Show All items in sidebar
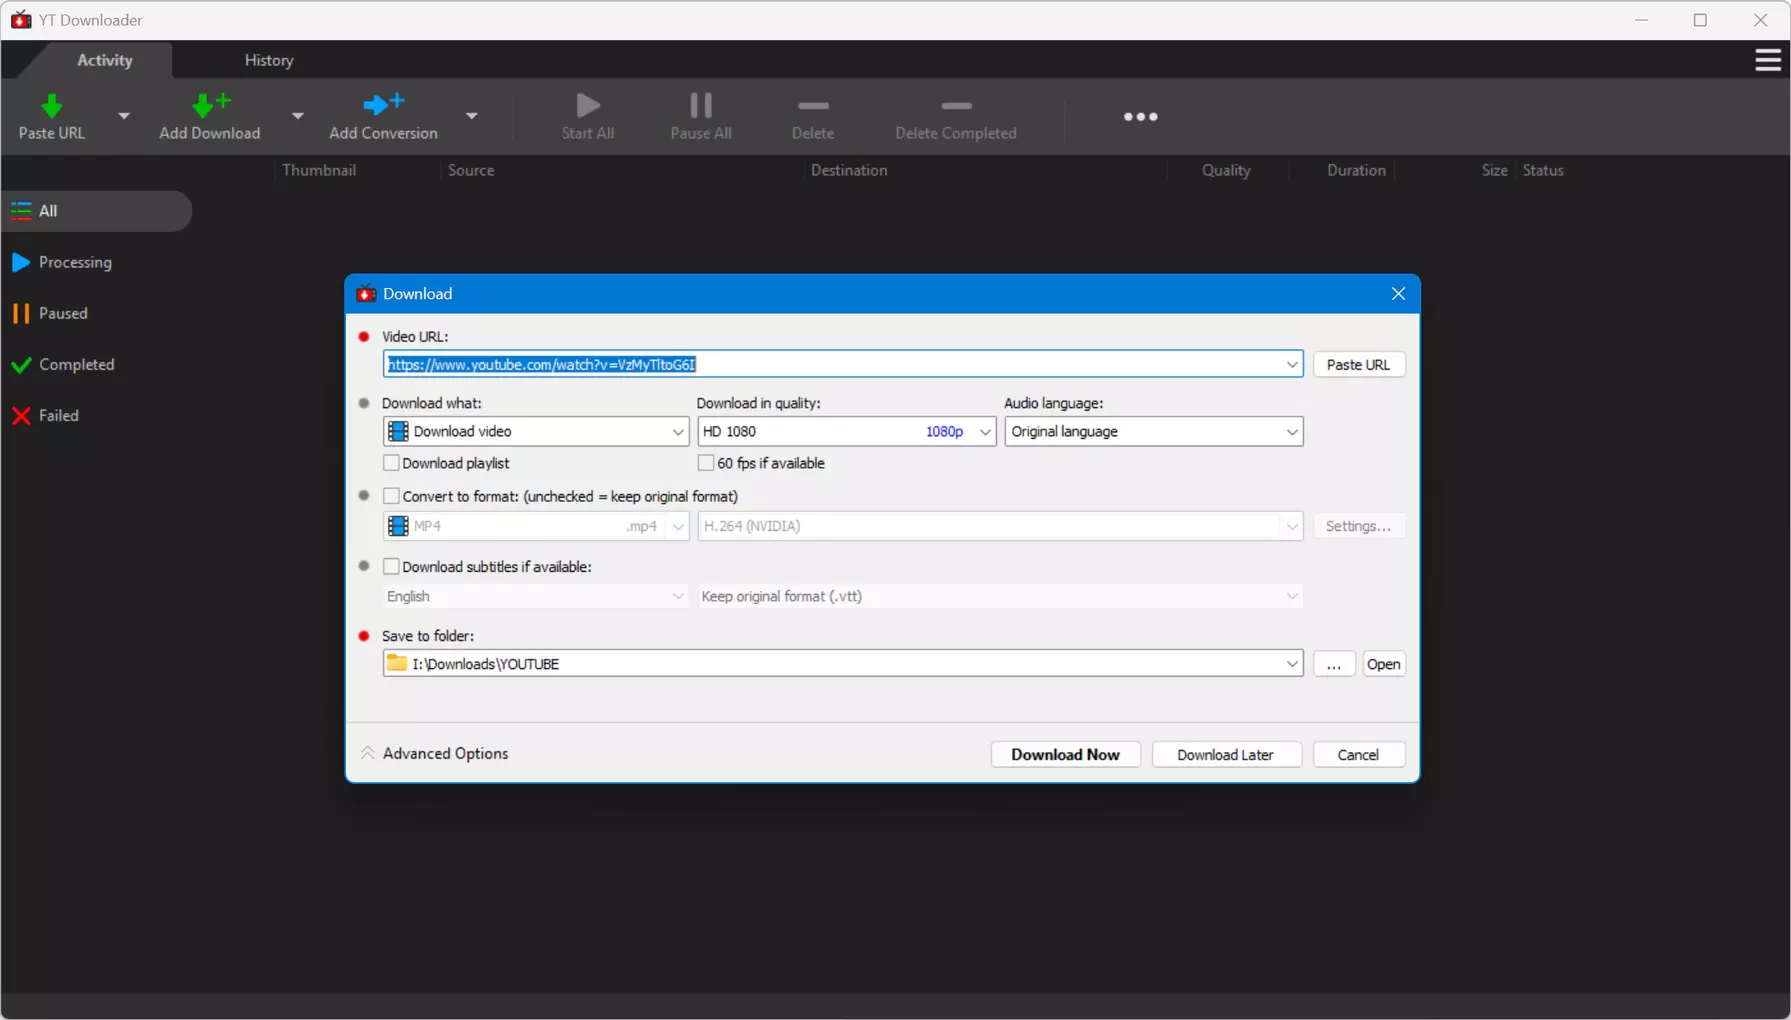 click(96, 211)
